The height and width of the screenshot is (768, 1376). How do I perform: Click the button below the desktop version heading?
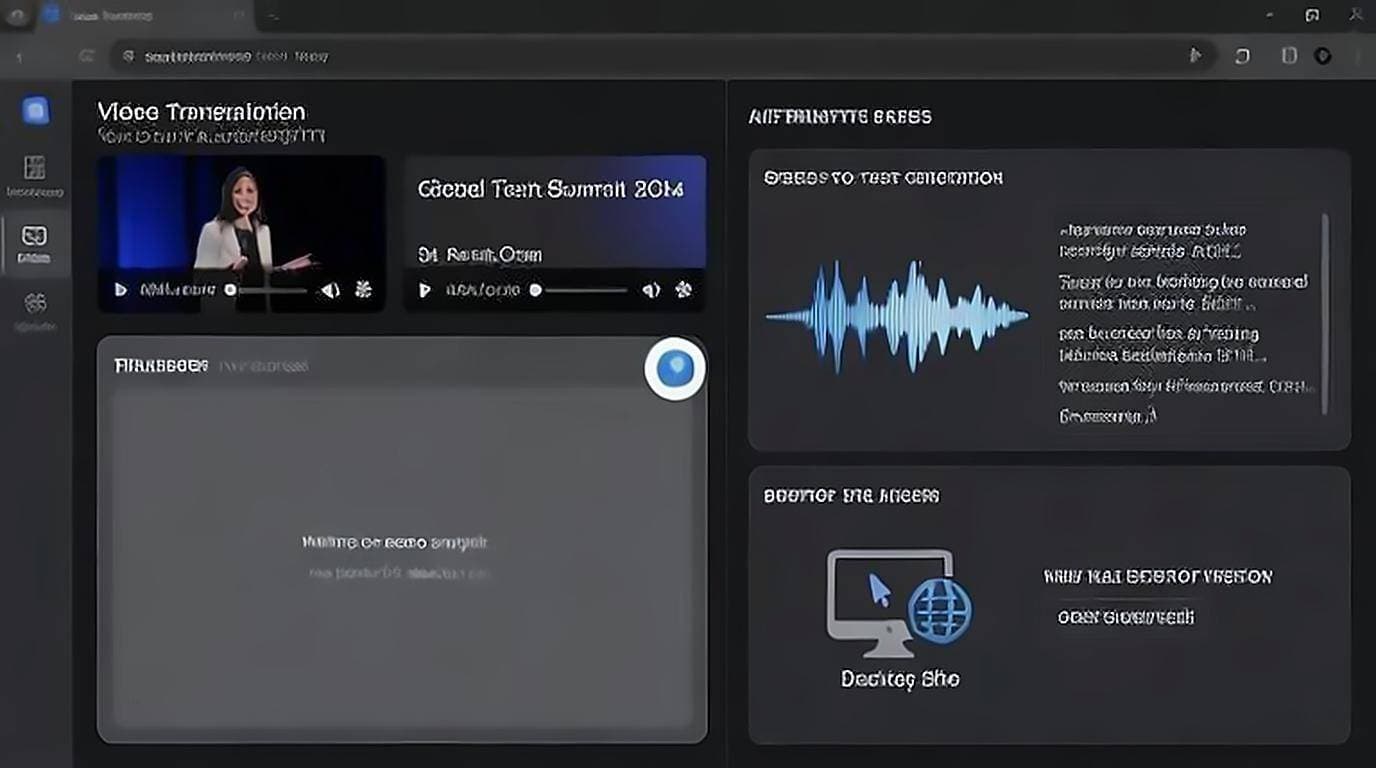[1126, 617]
